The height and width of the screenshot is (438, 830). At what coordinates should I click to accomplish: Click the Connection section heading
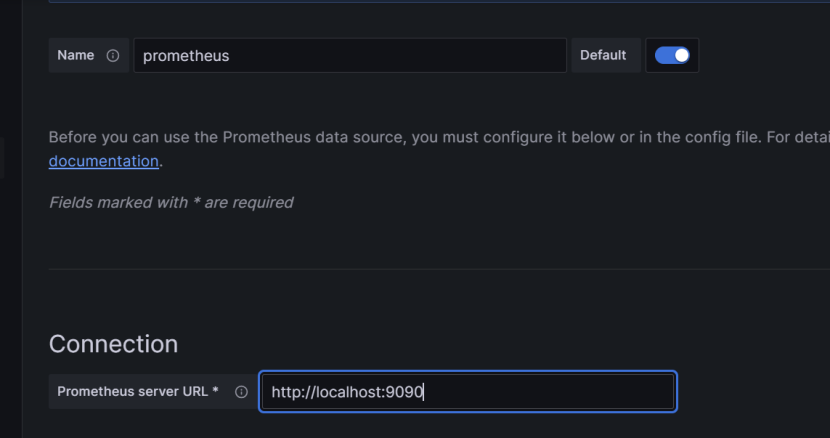click(x=113, y=344)
